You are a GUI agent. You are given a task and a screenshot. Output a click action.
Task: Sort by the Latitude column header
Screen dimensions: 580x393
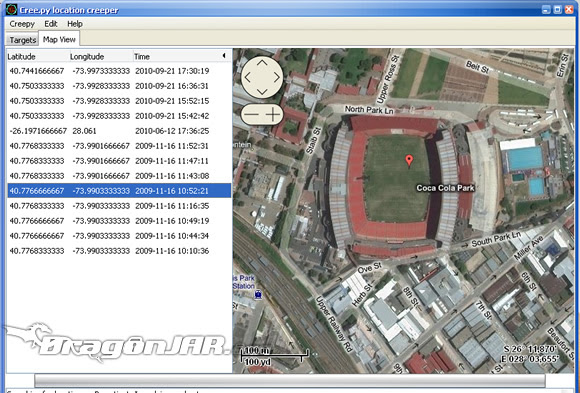pyautogui.click(x=38, y=56)
